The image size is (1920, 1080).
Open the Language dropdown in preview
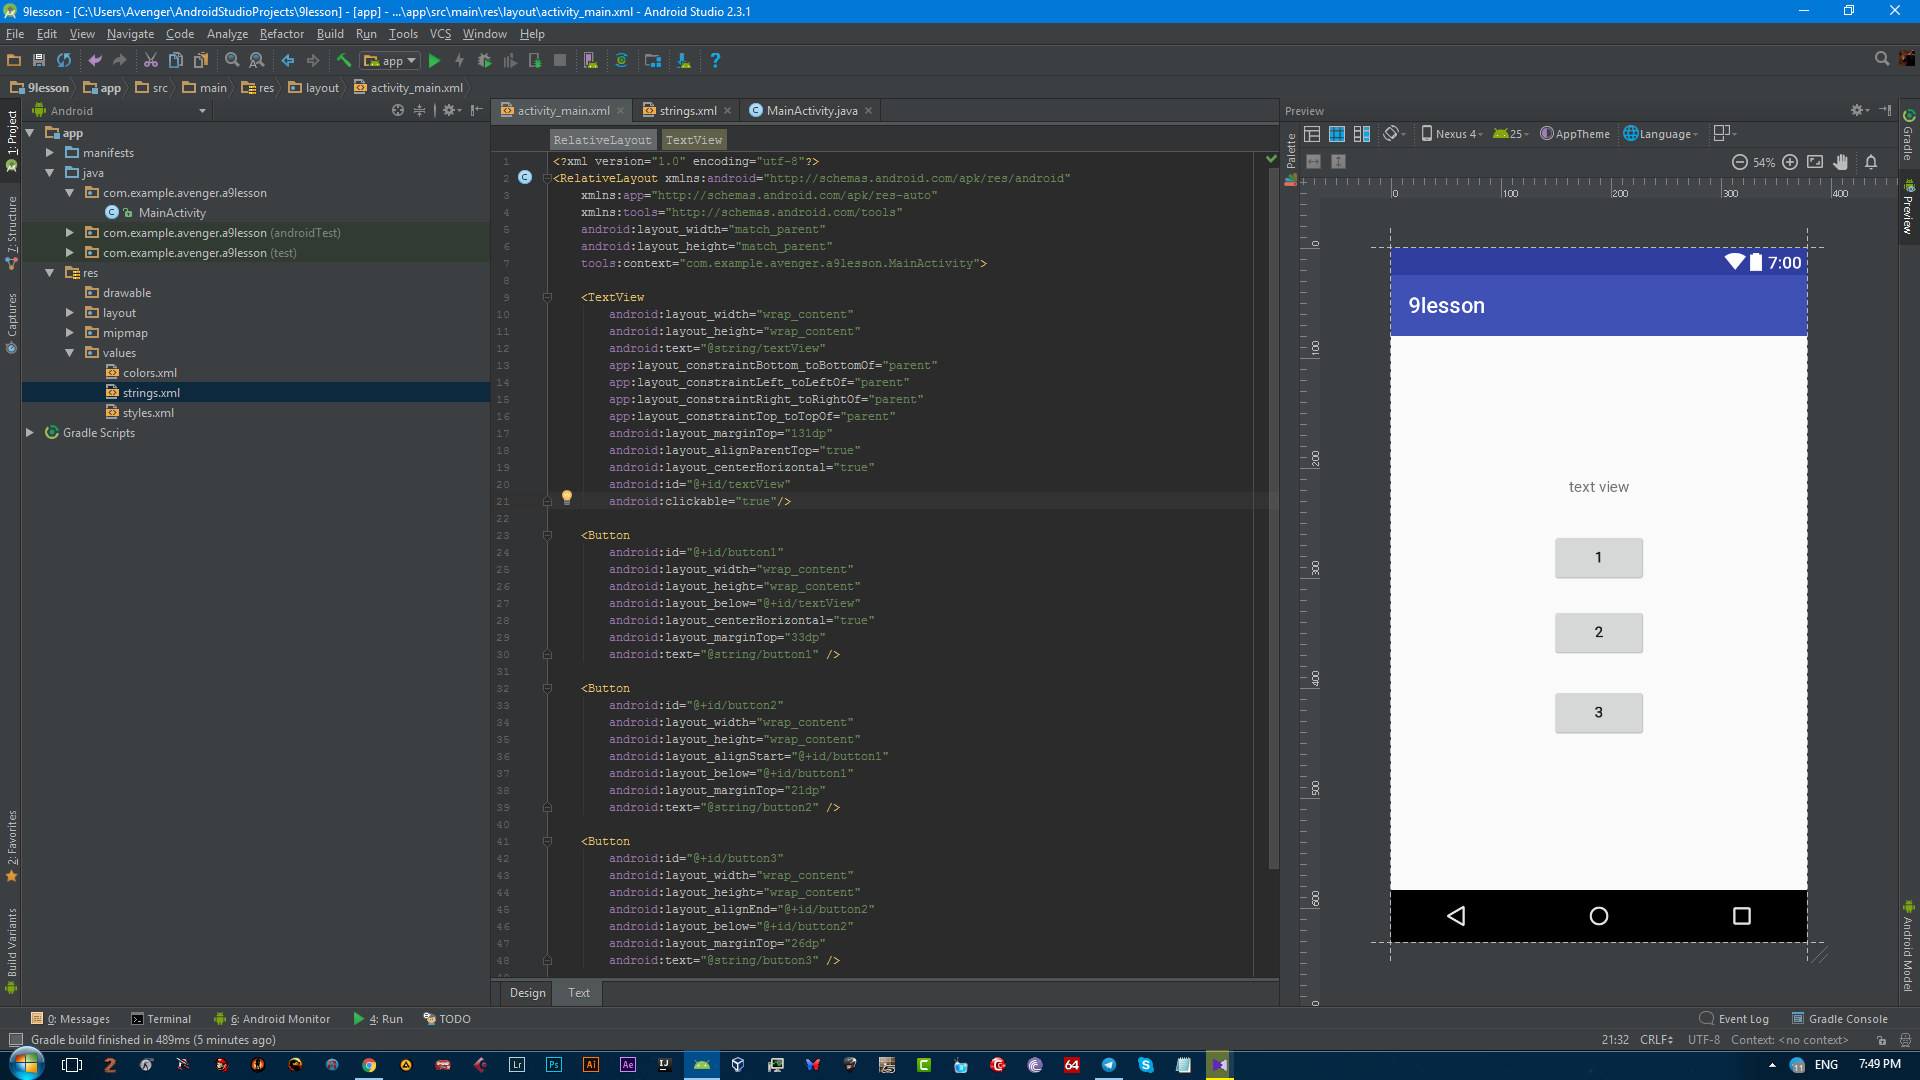coord(1660,134)
